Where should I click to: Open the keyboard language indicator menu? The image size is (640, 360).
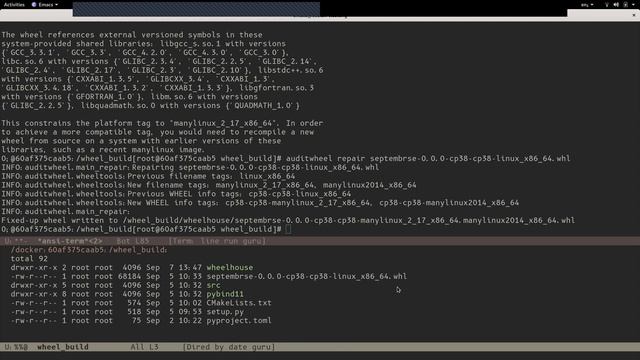point(587,5)
